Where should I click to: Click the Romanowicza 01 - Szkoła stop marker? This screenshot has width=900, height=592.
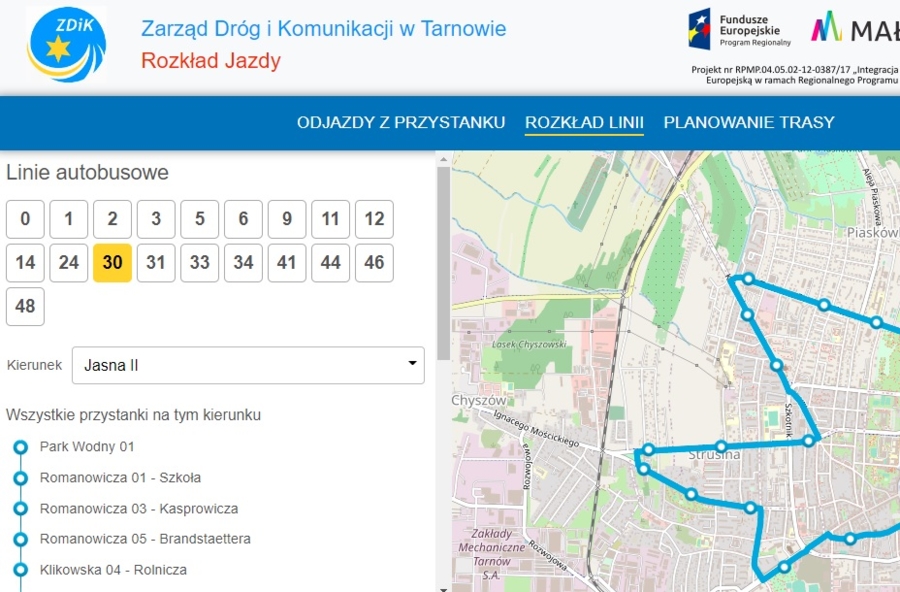[x=20, y=478]
